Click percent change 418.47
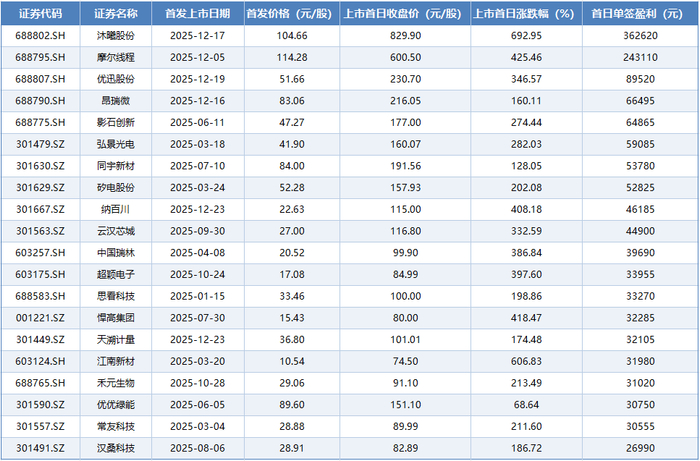The height and width of the screenshot is (461, 700). pyautogui.click(x=526, y=319)
